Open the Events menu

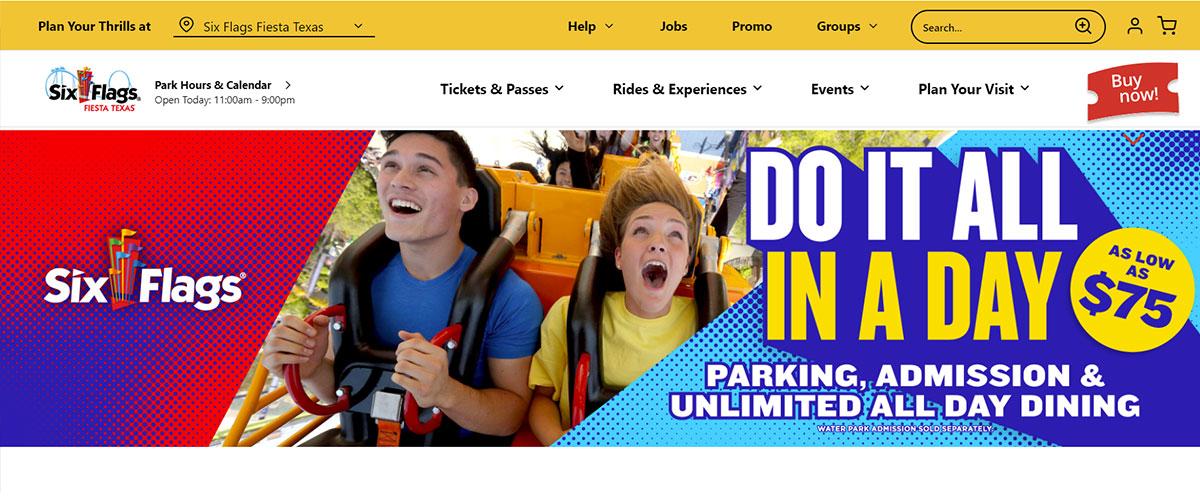click(840, 89)
